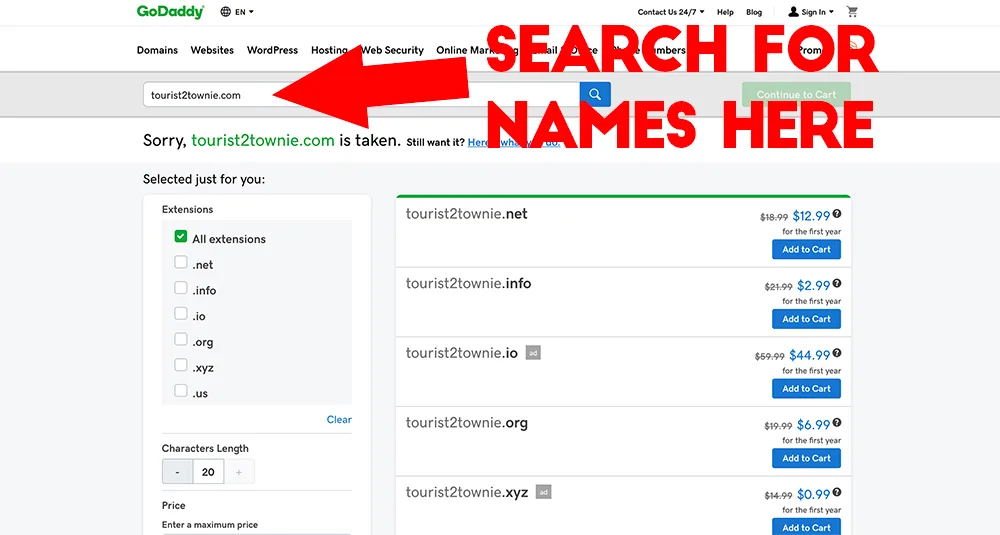
Task: Add tourist2townie.xyz to cart
Action: 806,527
